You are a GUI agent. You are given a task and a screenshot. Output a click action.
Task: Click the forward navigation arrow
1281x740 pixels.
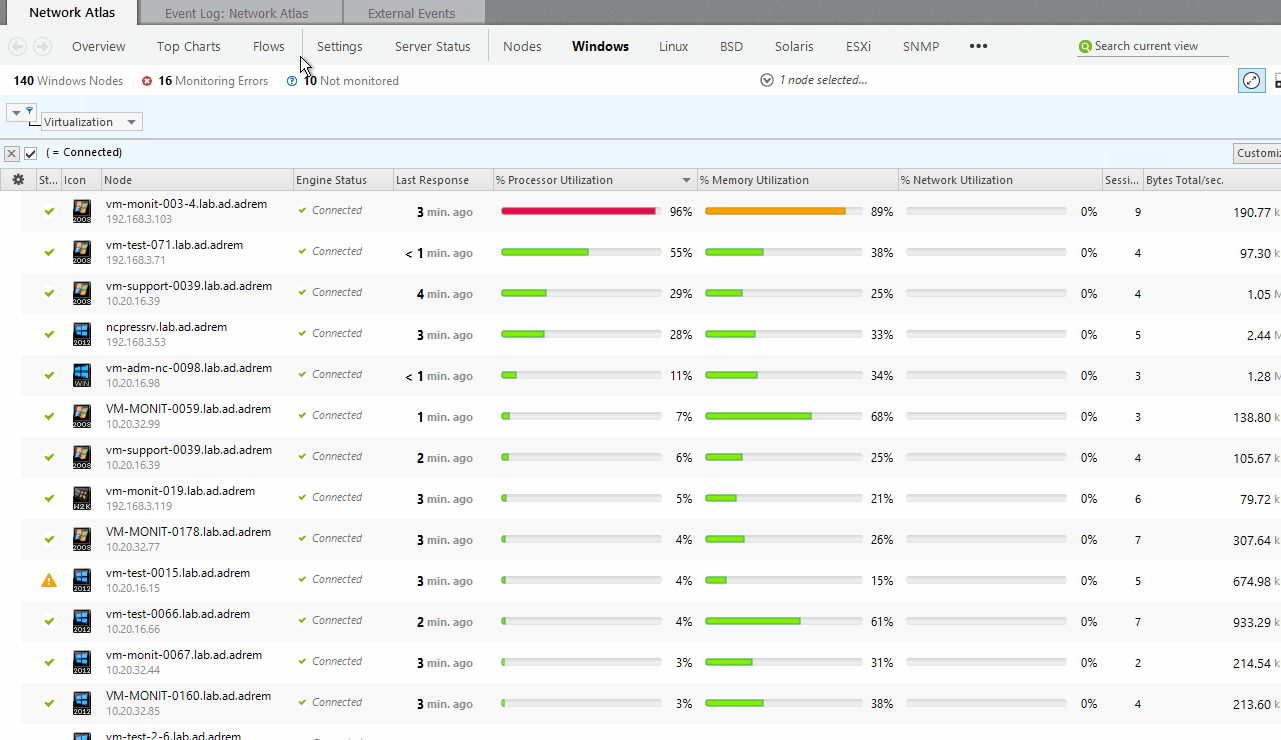(42, 46)
